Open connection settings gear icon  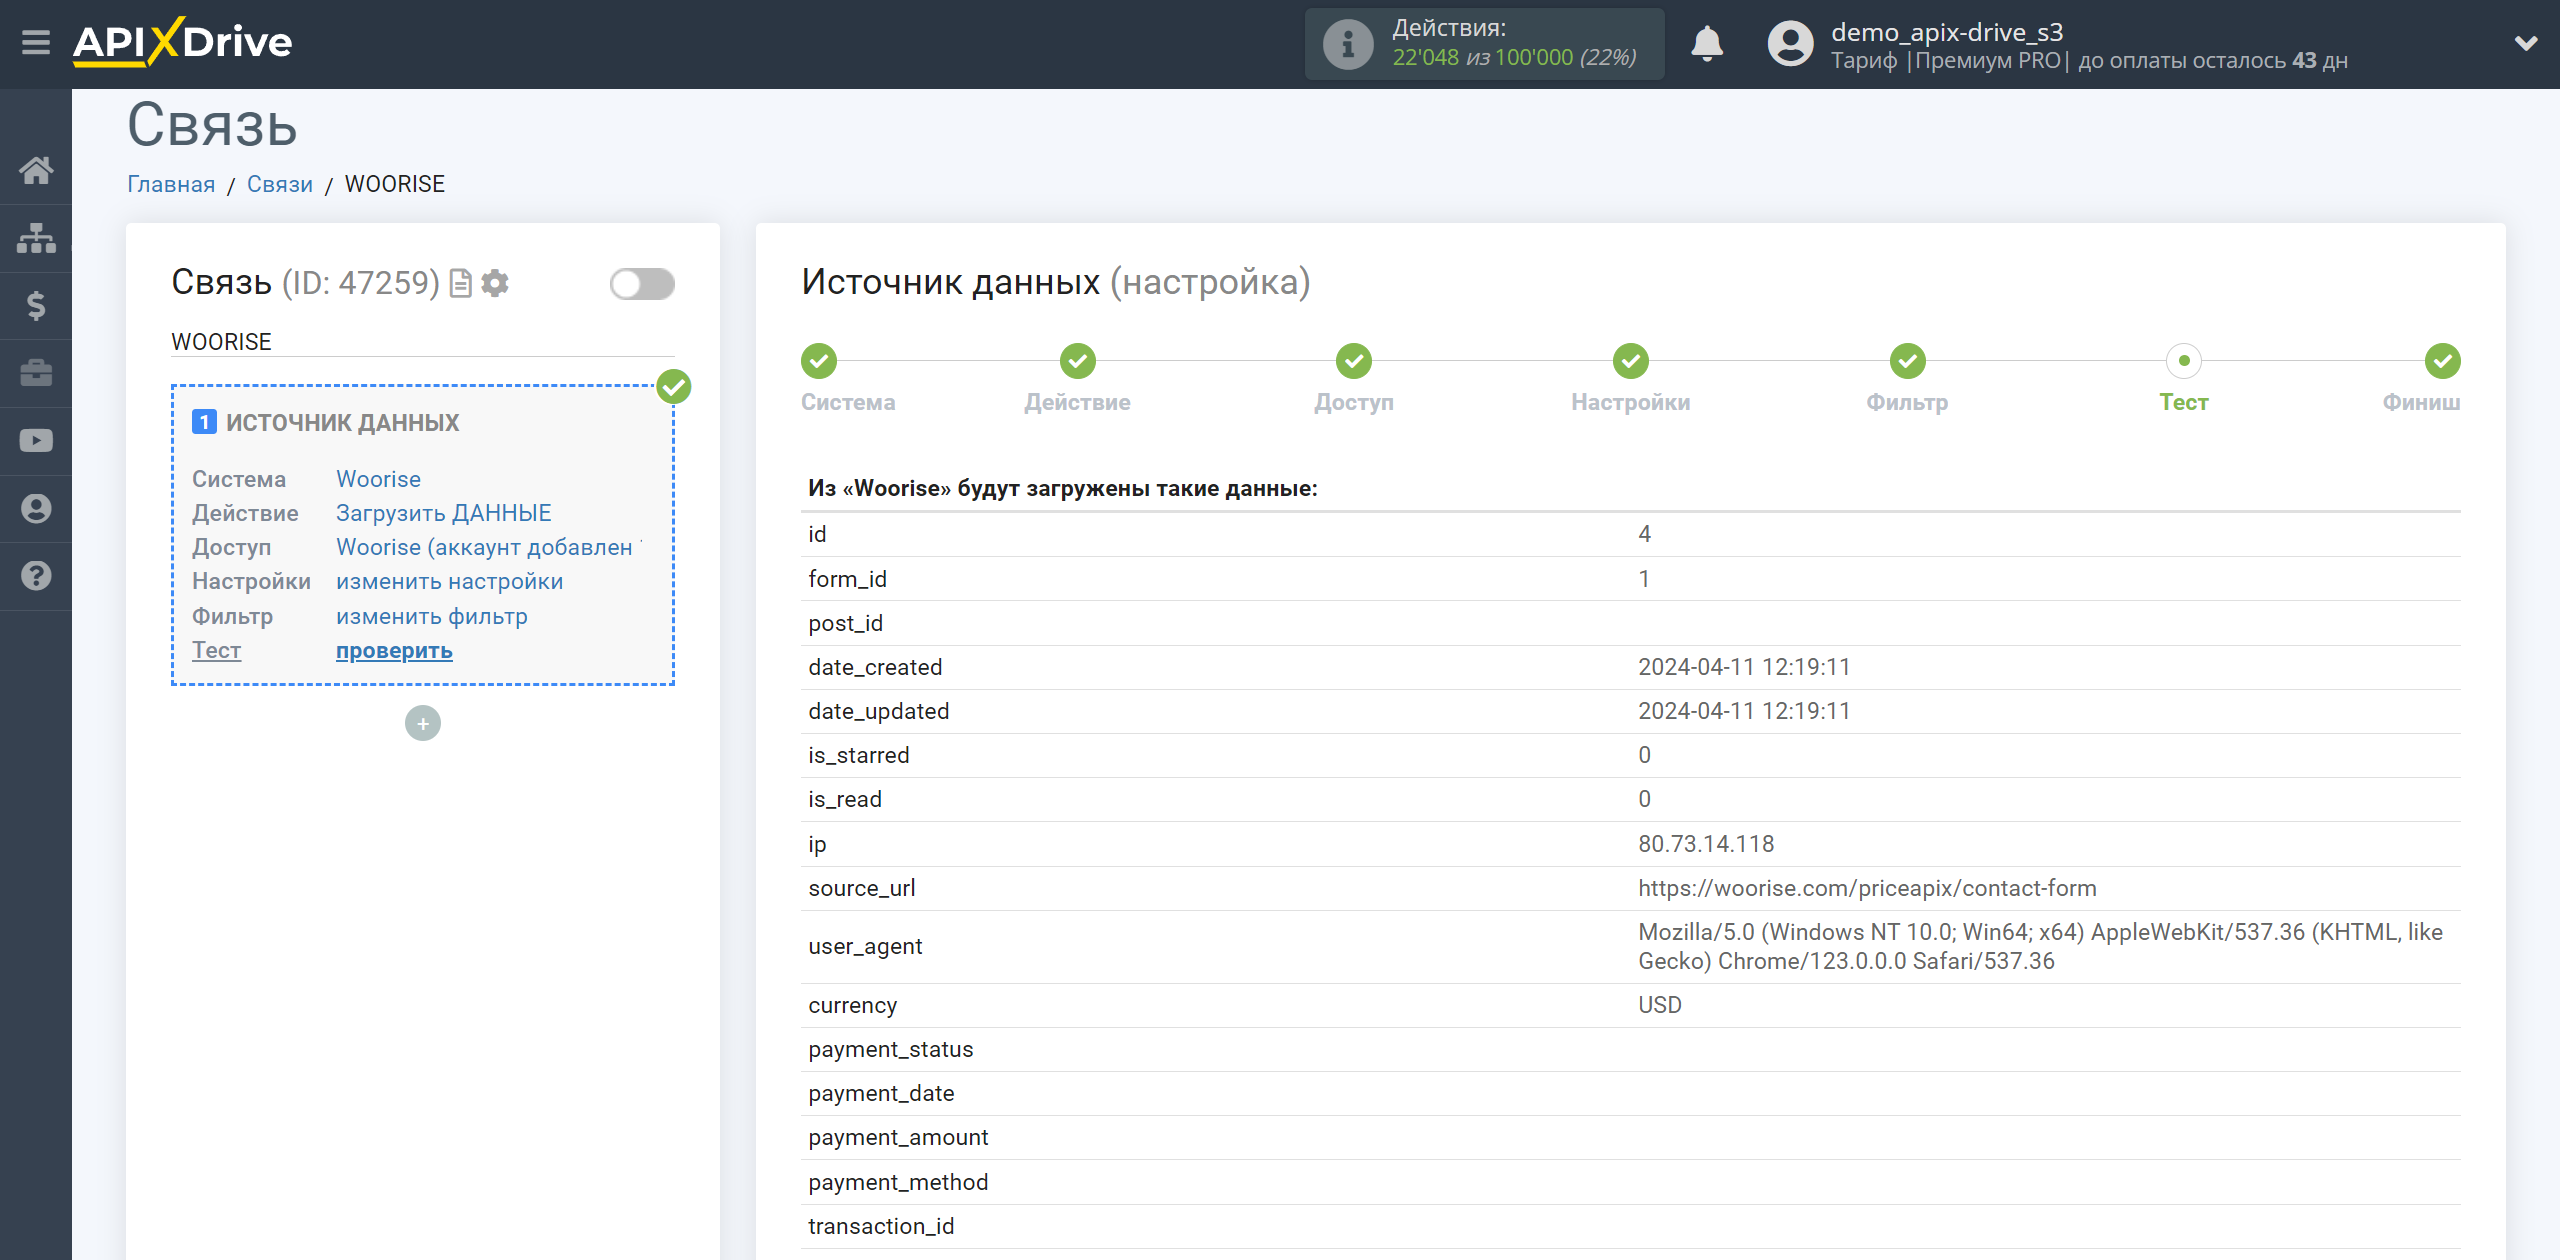pyautogui.click(x=495, y=284)
